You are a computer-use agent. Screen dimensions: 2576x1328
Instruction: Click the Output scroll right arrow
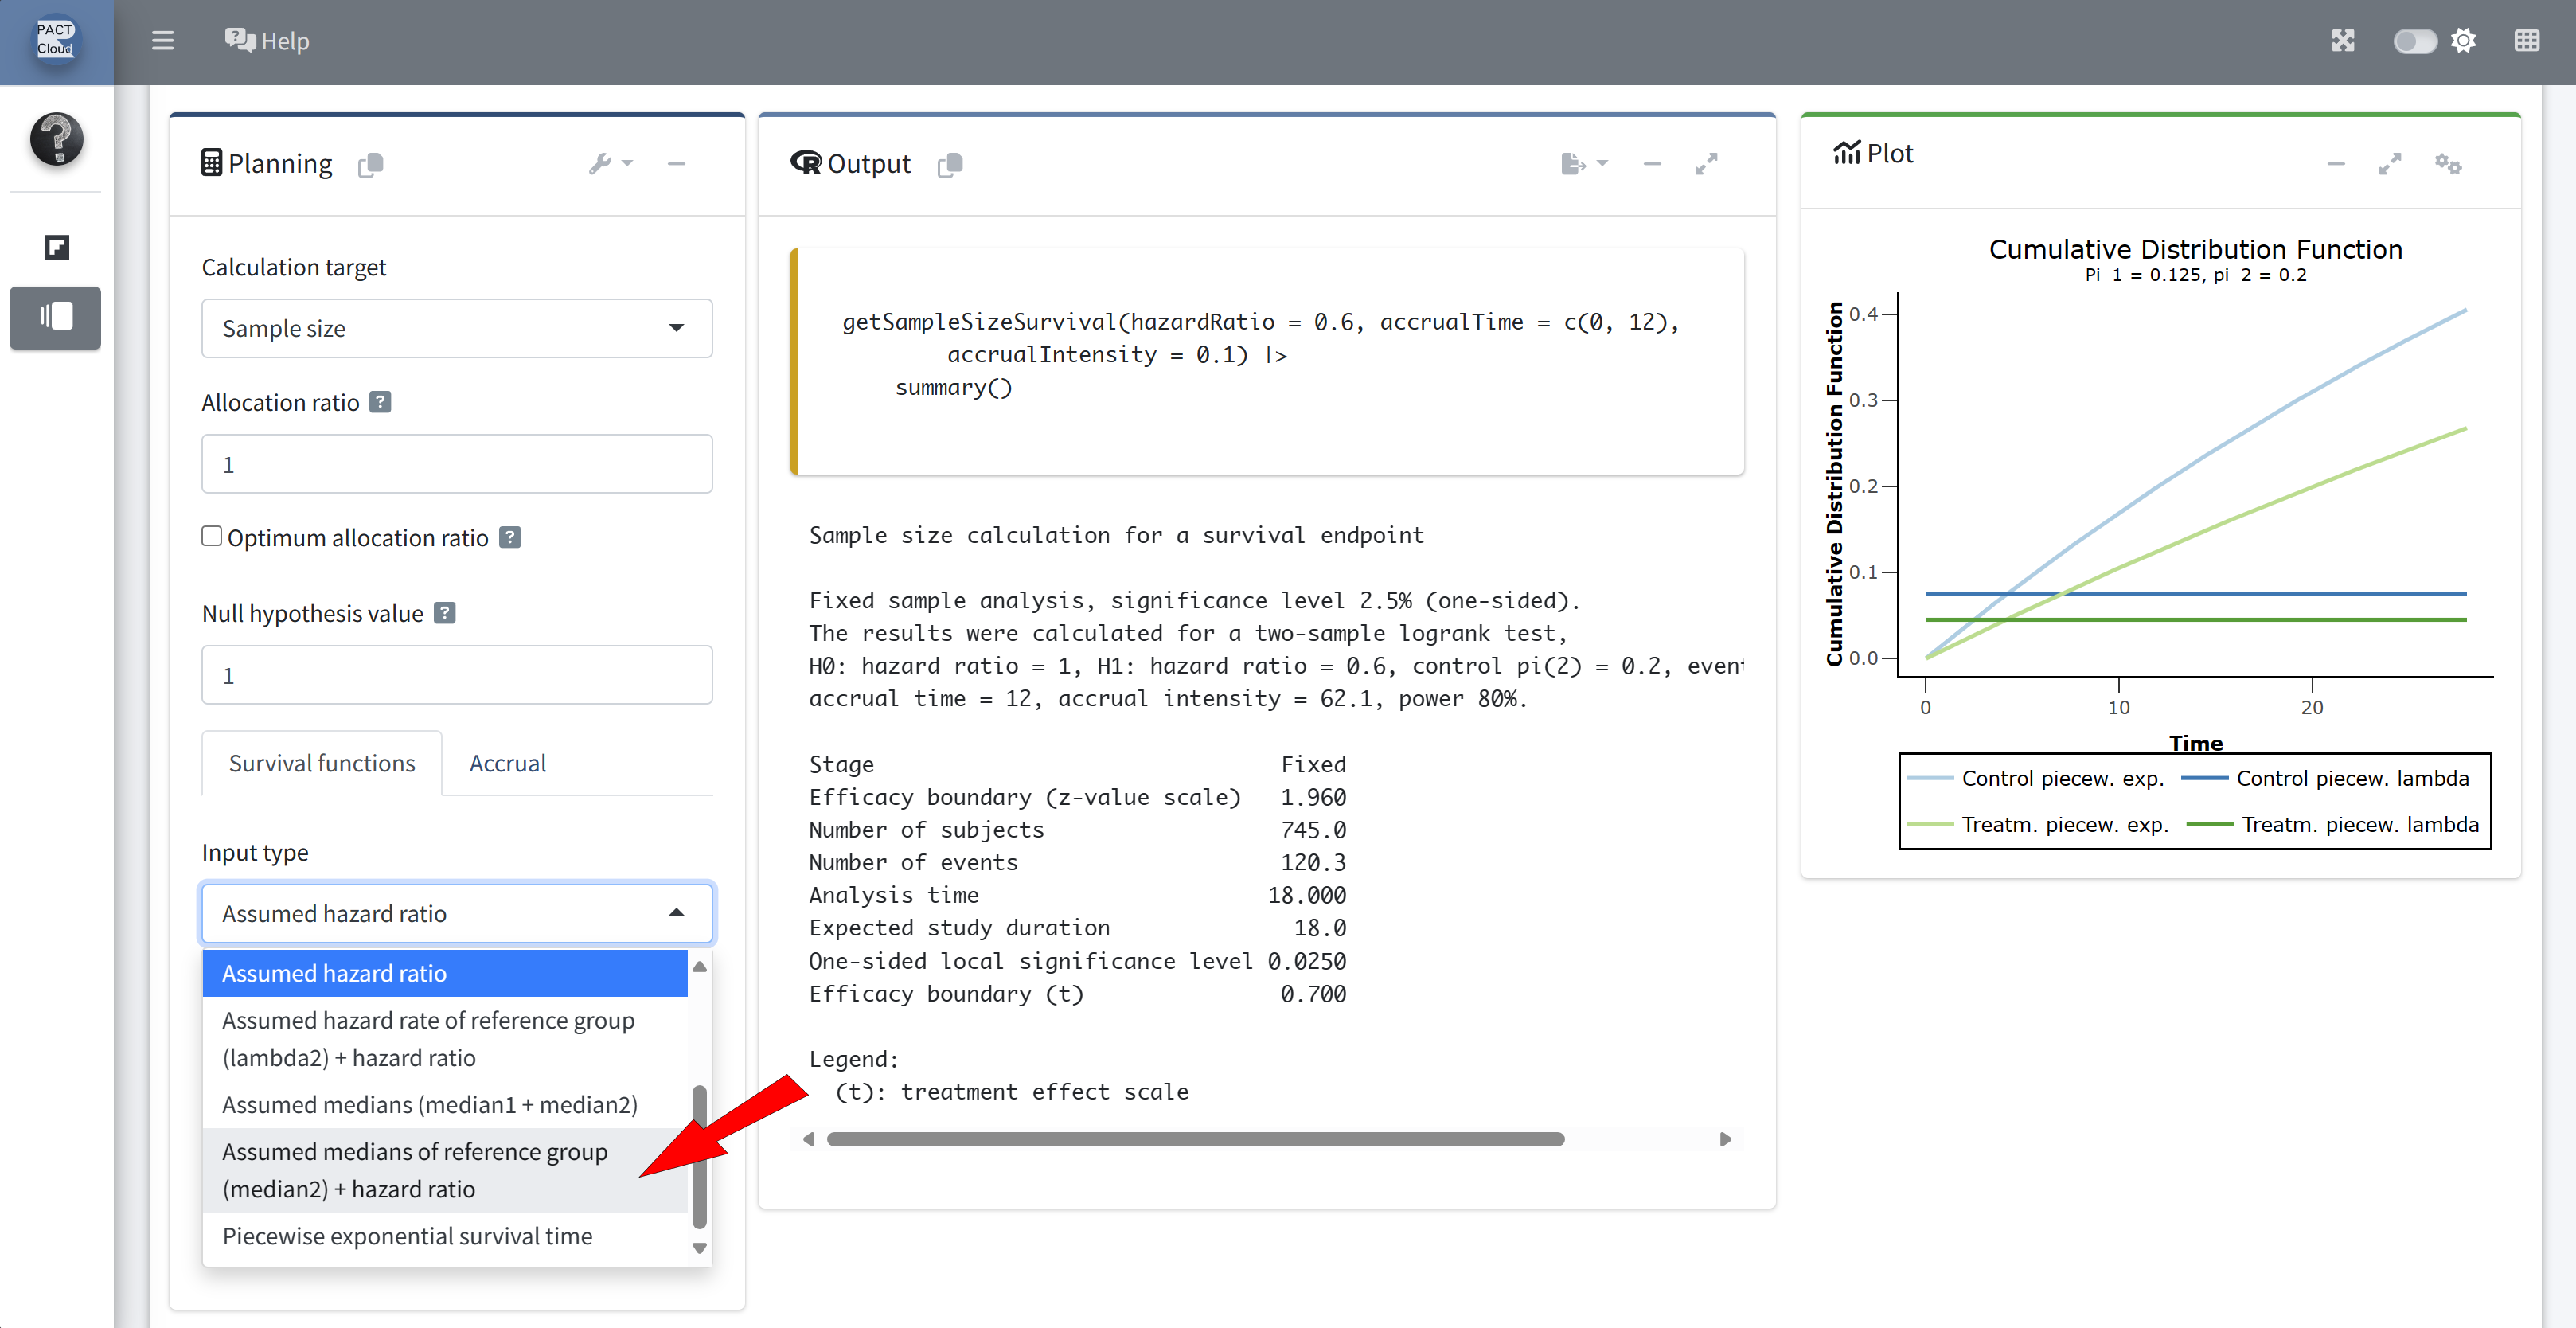[x=1724, y=1139]
